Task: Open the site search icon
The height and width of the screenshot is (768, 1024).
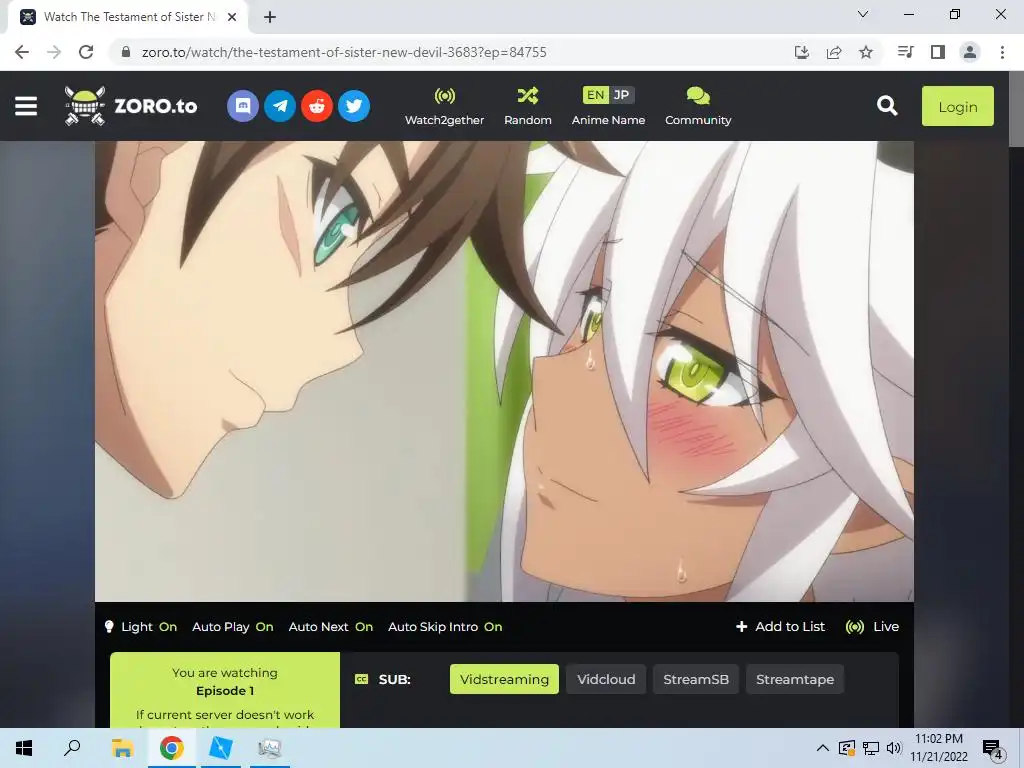Action: click(x=887, y=106)
